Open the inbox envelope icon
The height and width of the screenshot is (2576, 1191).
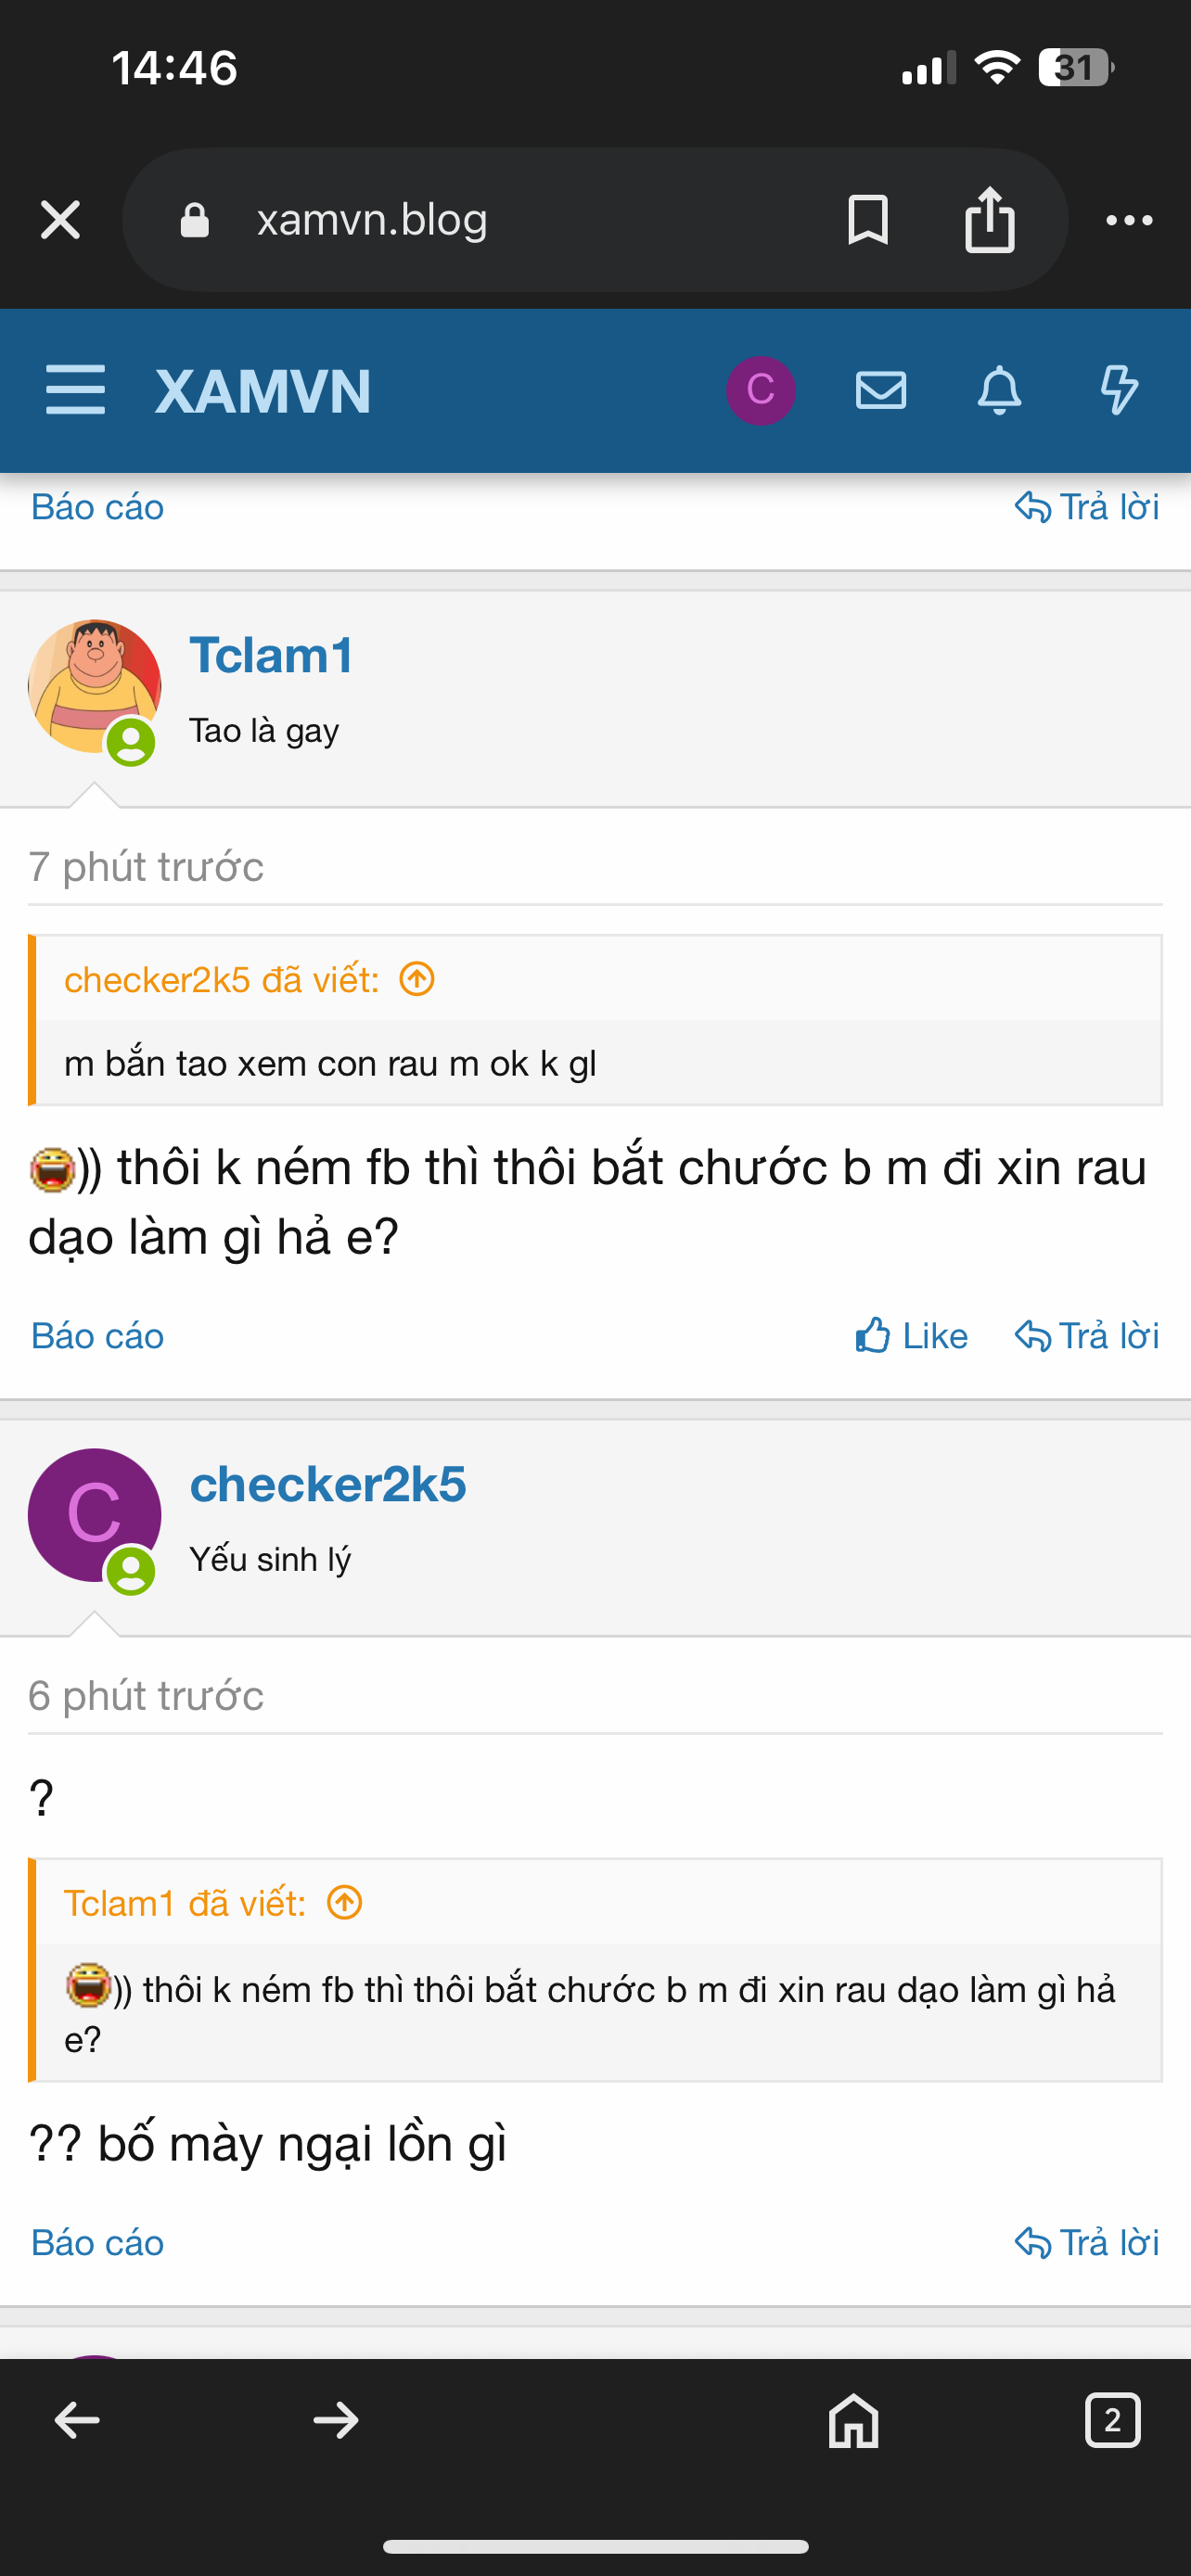click(881, 390)
